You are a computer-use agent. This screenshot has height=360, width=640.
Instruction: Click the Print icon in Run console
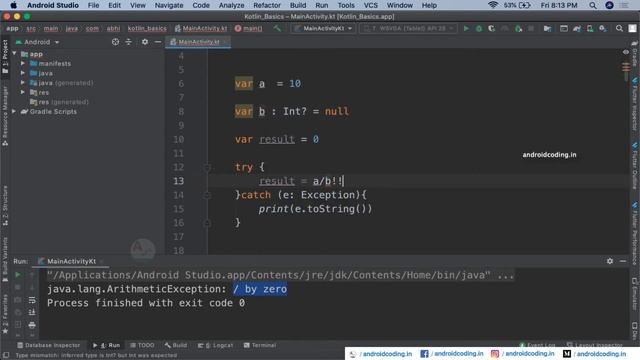tap(32, 325)
